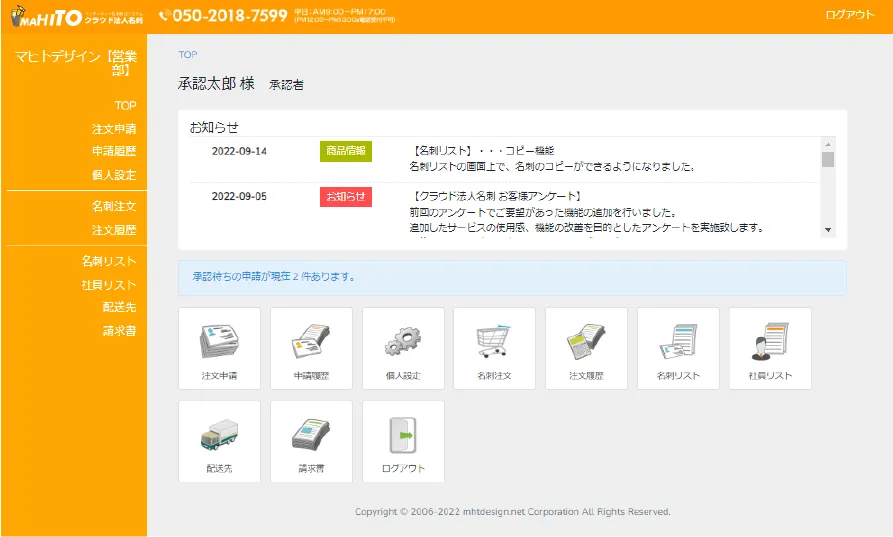Click the news list scrollbar thumb

coord(828,159)
